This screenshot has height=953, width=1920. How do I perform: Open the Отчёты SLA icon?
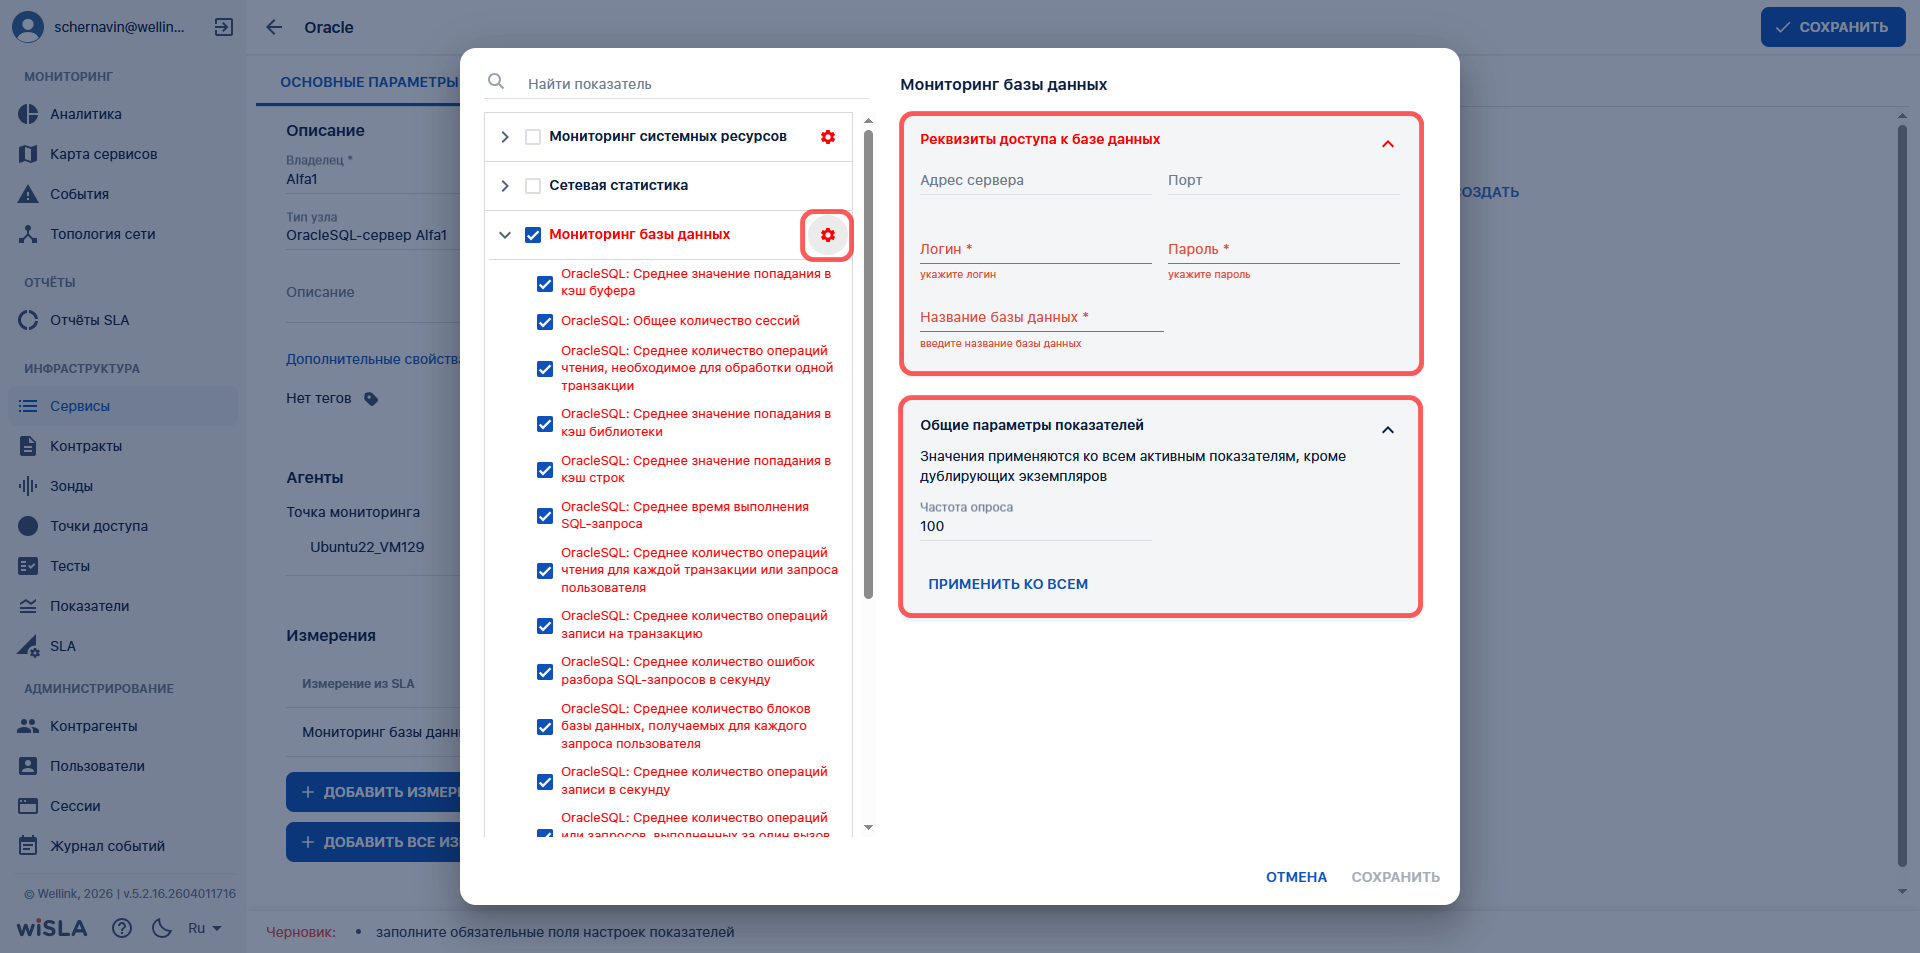tap(28, 320)
